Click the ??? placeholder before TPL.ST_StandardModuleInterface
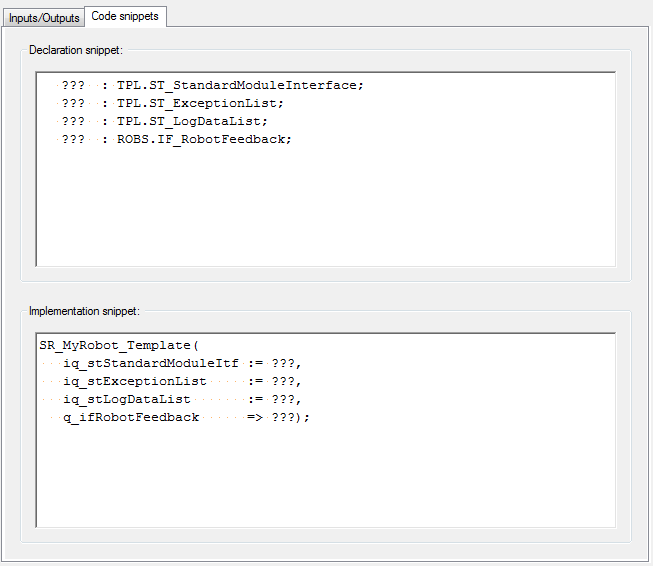 pyautogui.click(x=73, y=86)
